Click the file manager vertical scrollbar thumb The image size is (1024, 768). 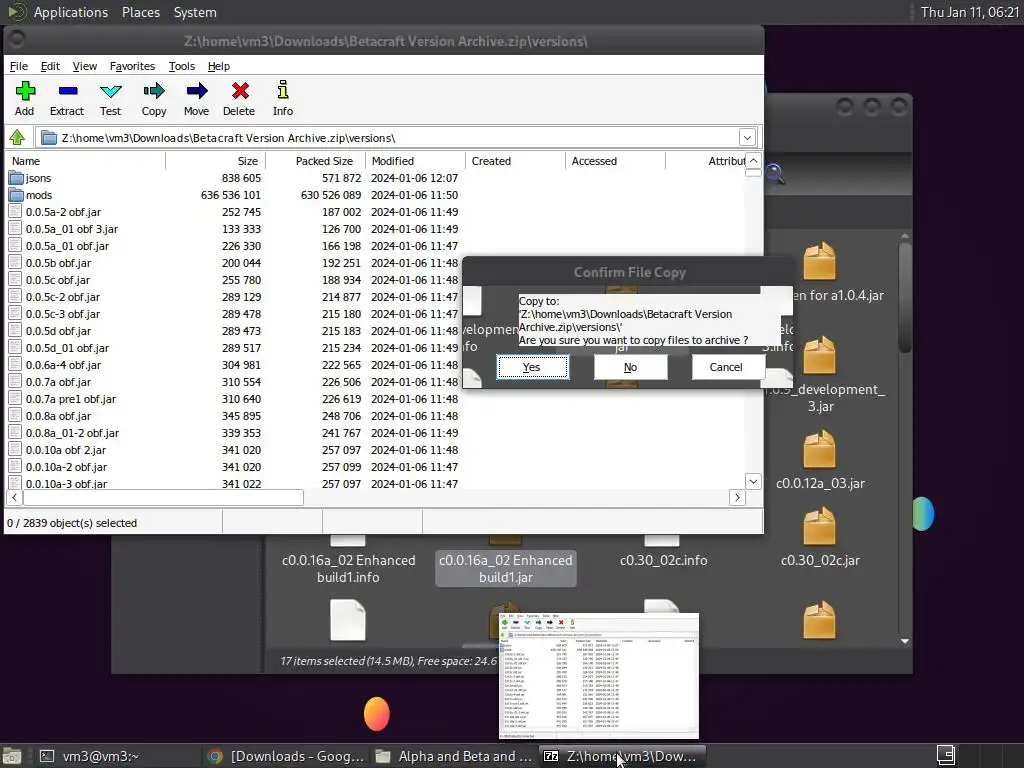tap(904, 297)
